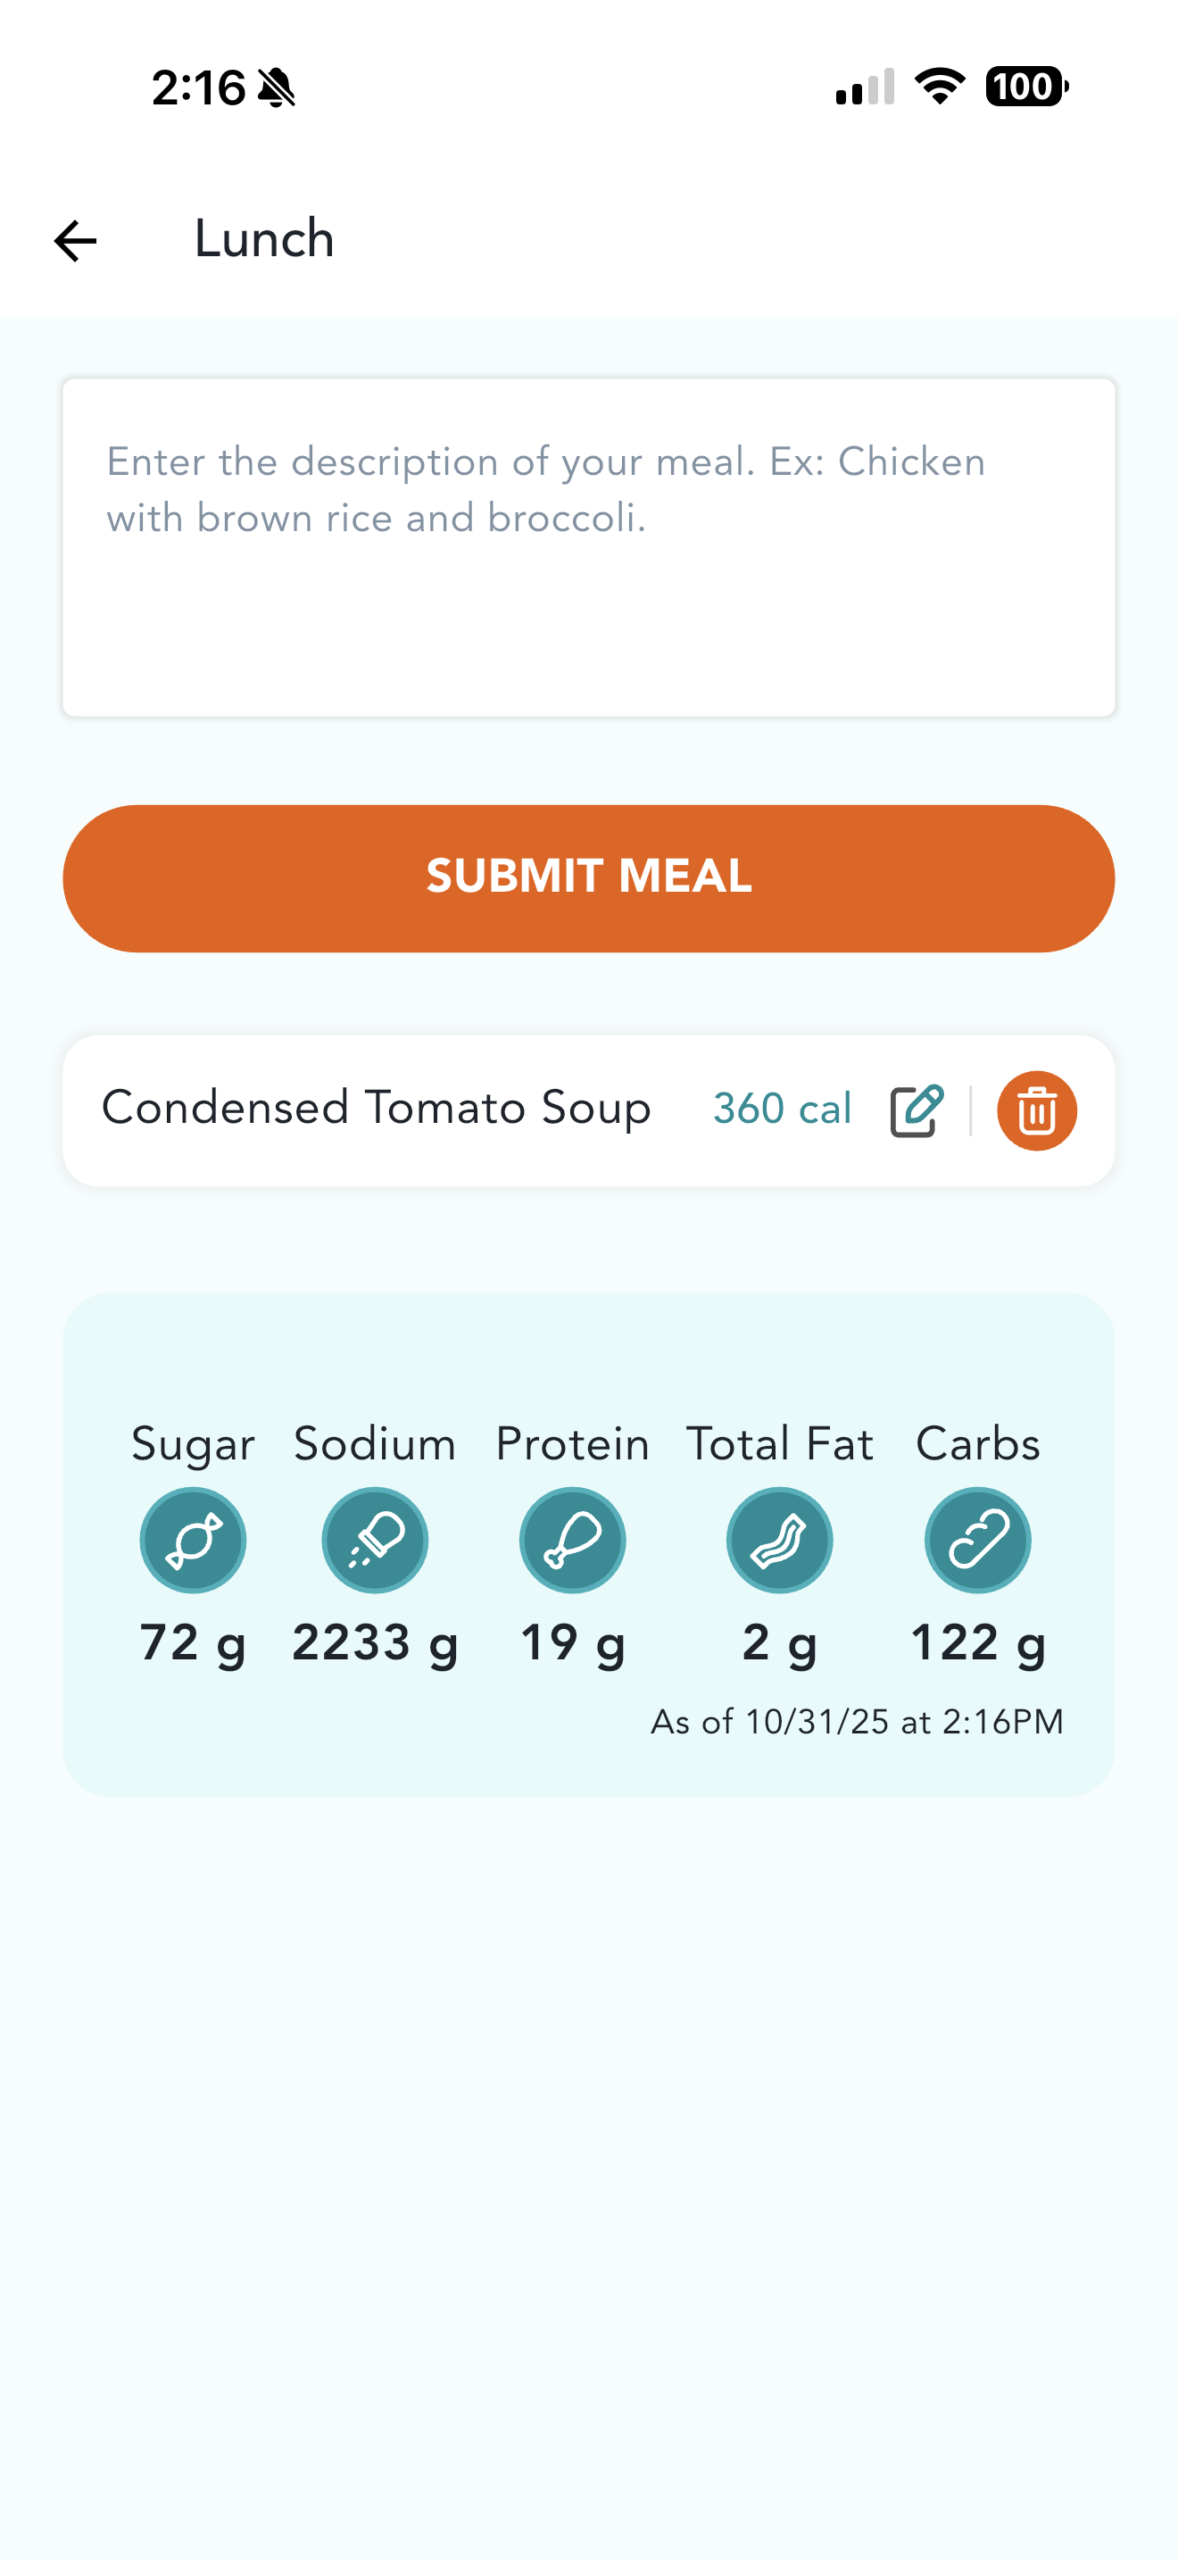Tap the back arrow icon
Image resolution: width=1178 pixels, height=2560 pixels.
[x=75, y=241]
